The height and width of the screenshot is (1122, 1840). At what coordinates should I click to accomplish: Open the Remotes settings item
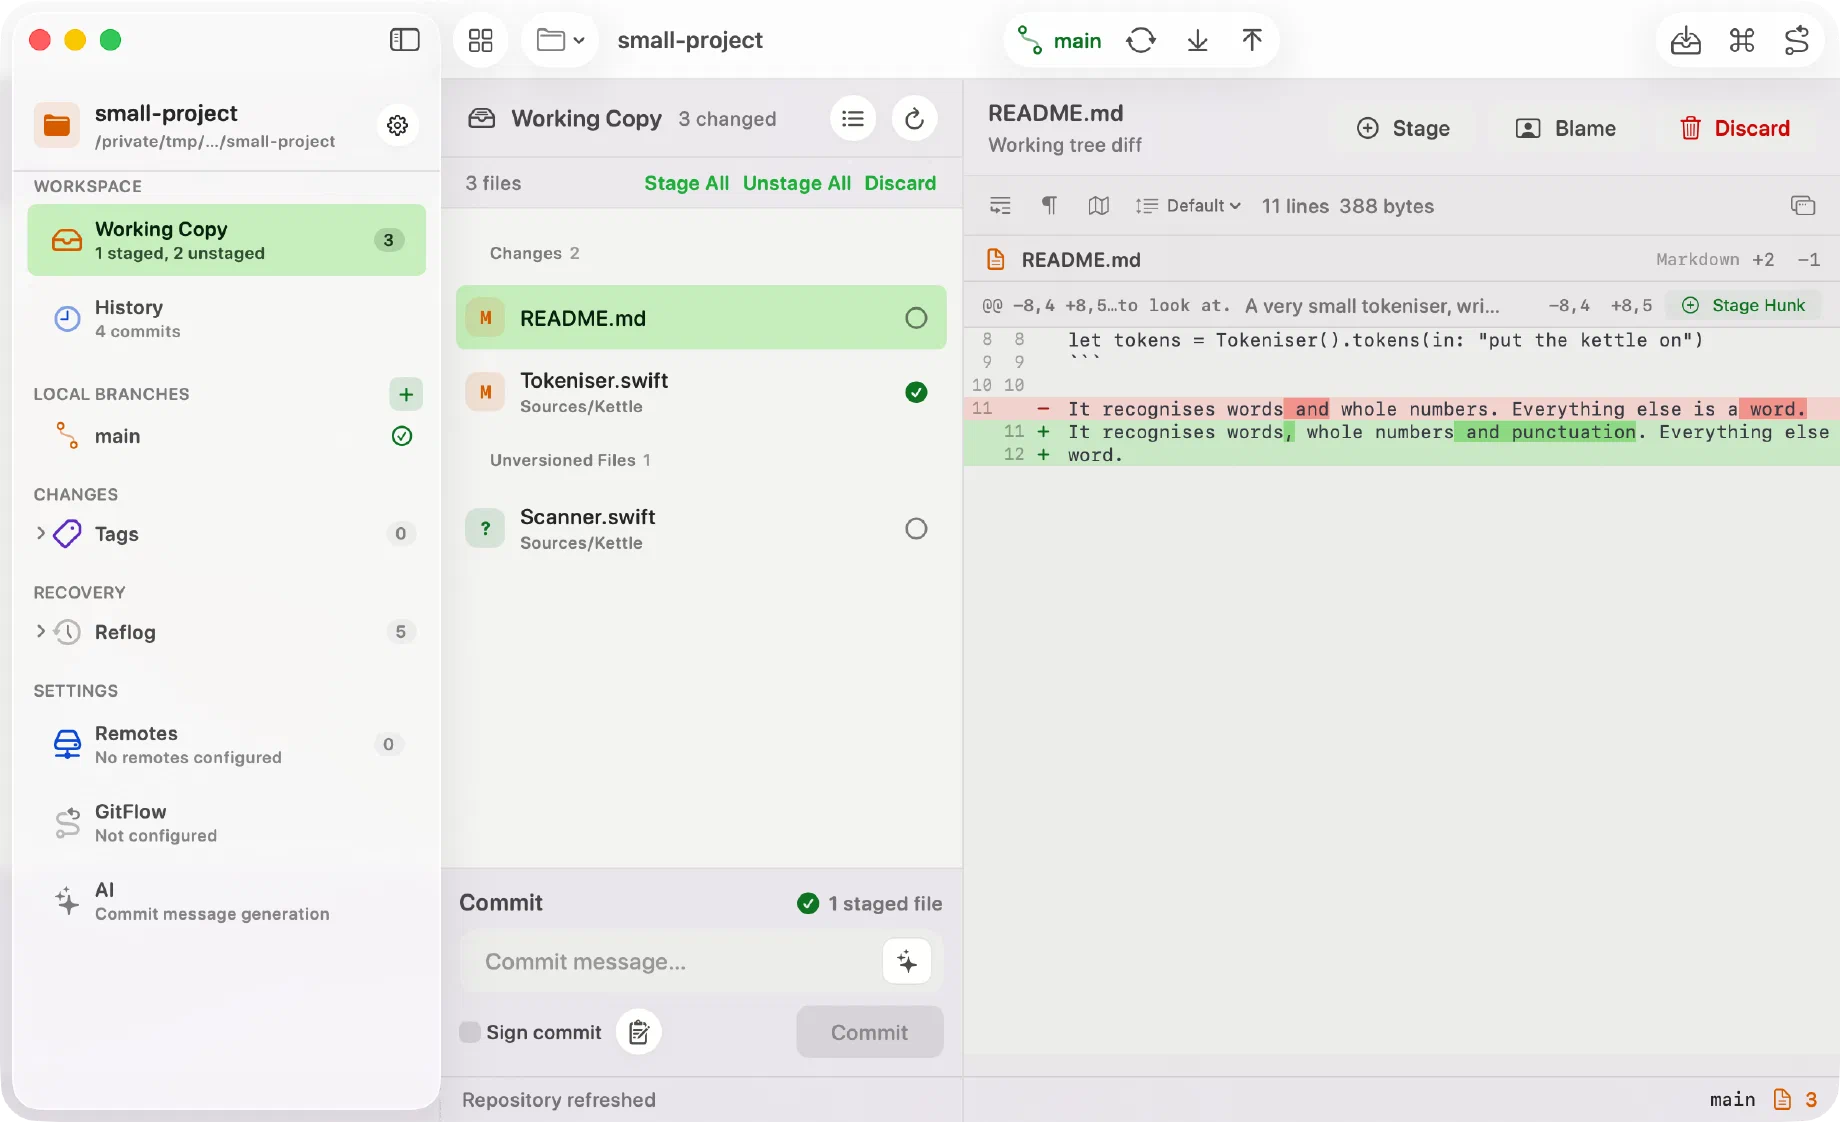coord(227,744)
